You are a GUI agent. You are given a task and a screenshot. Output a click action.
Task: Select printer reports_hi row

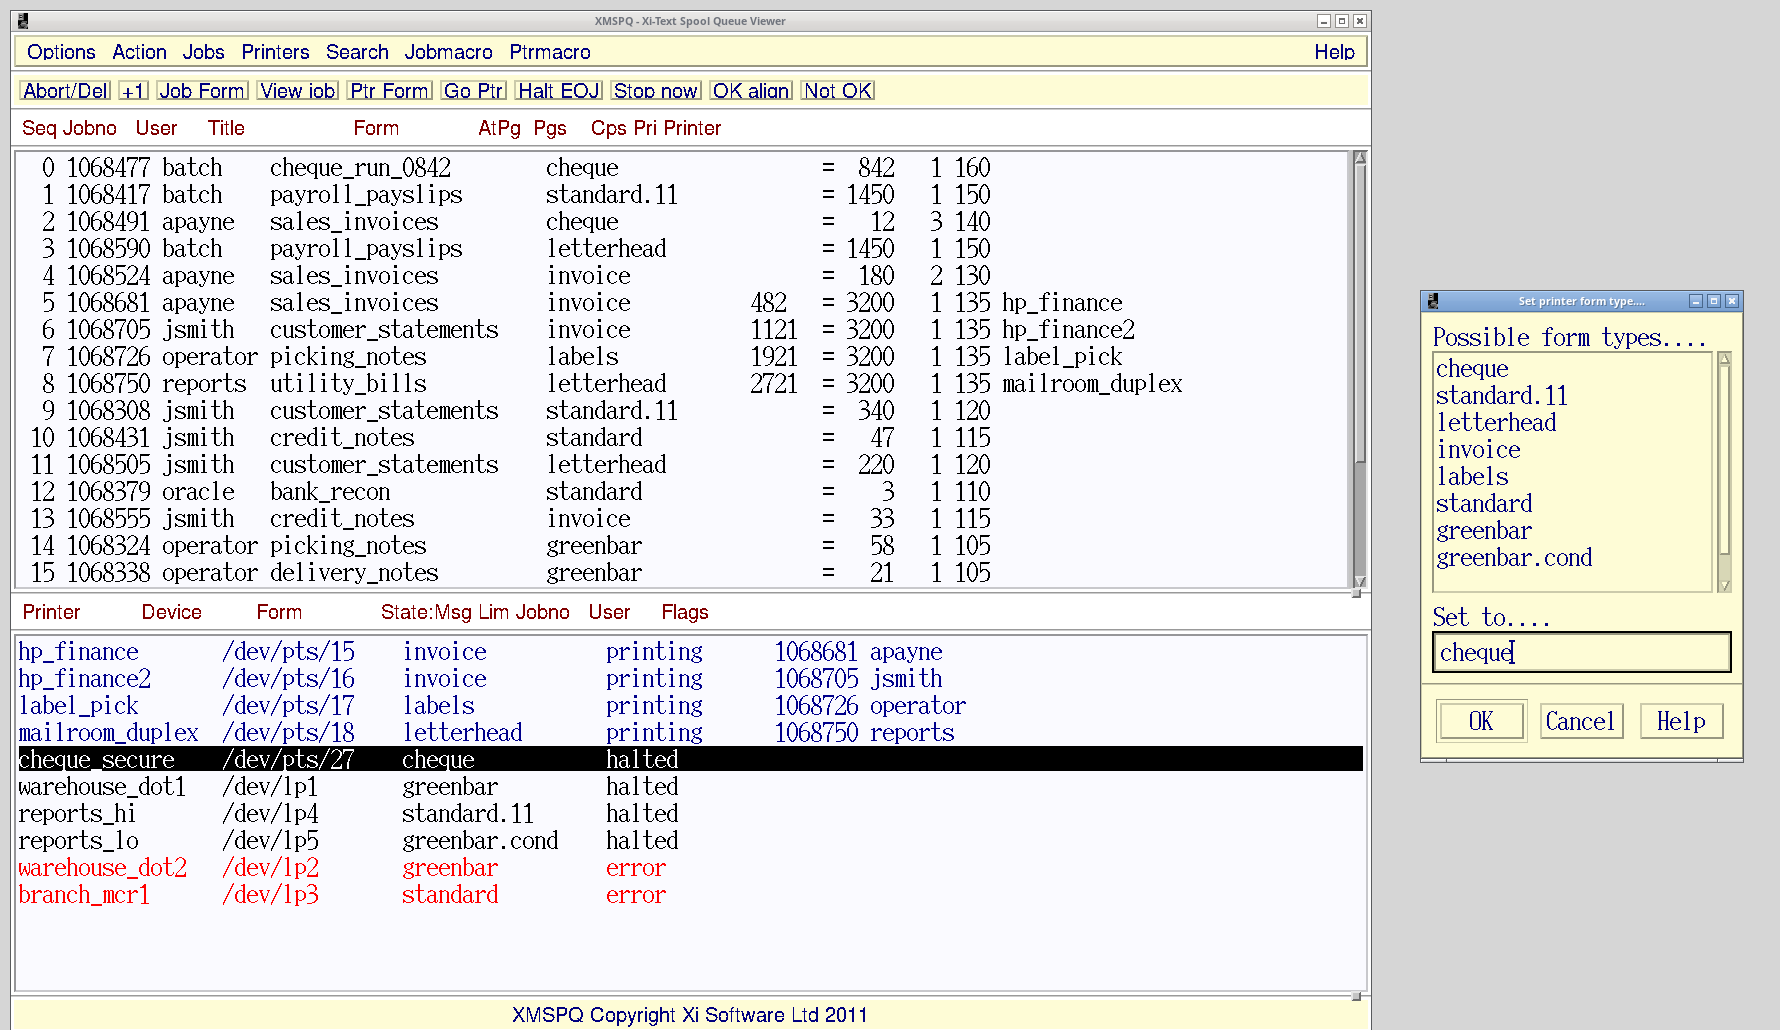(690, 814)
